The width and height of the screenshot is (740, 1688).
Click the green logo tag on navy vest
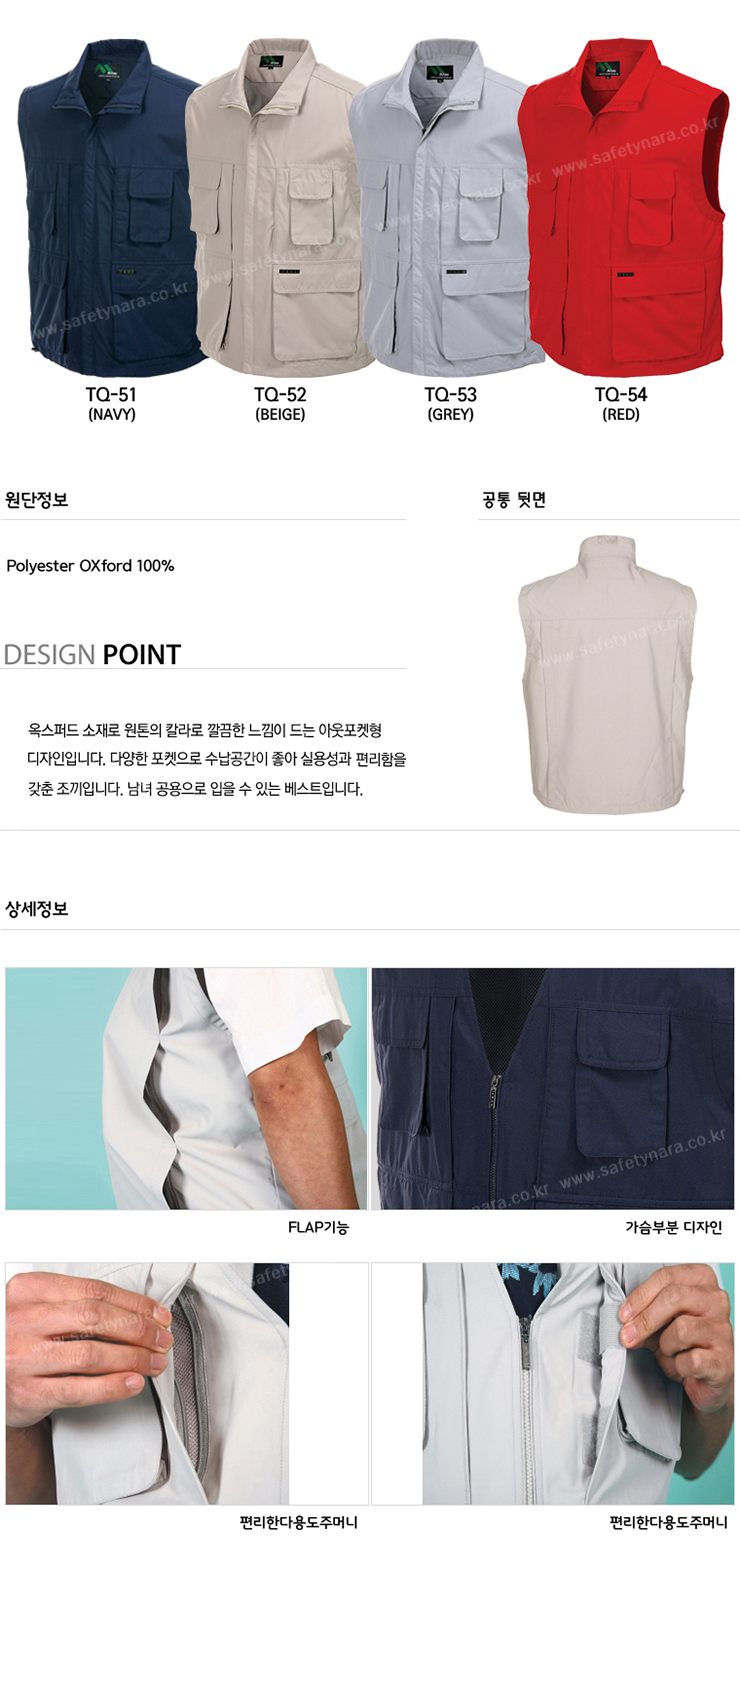104,70
